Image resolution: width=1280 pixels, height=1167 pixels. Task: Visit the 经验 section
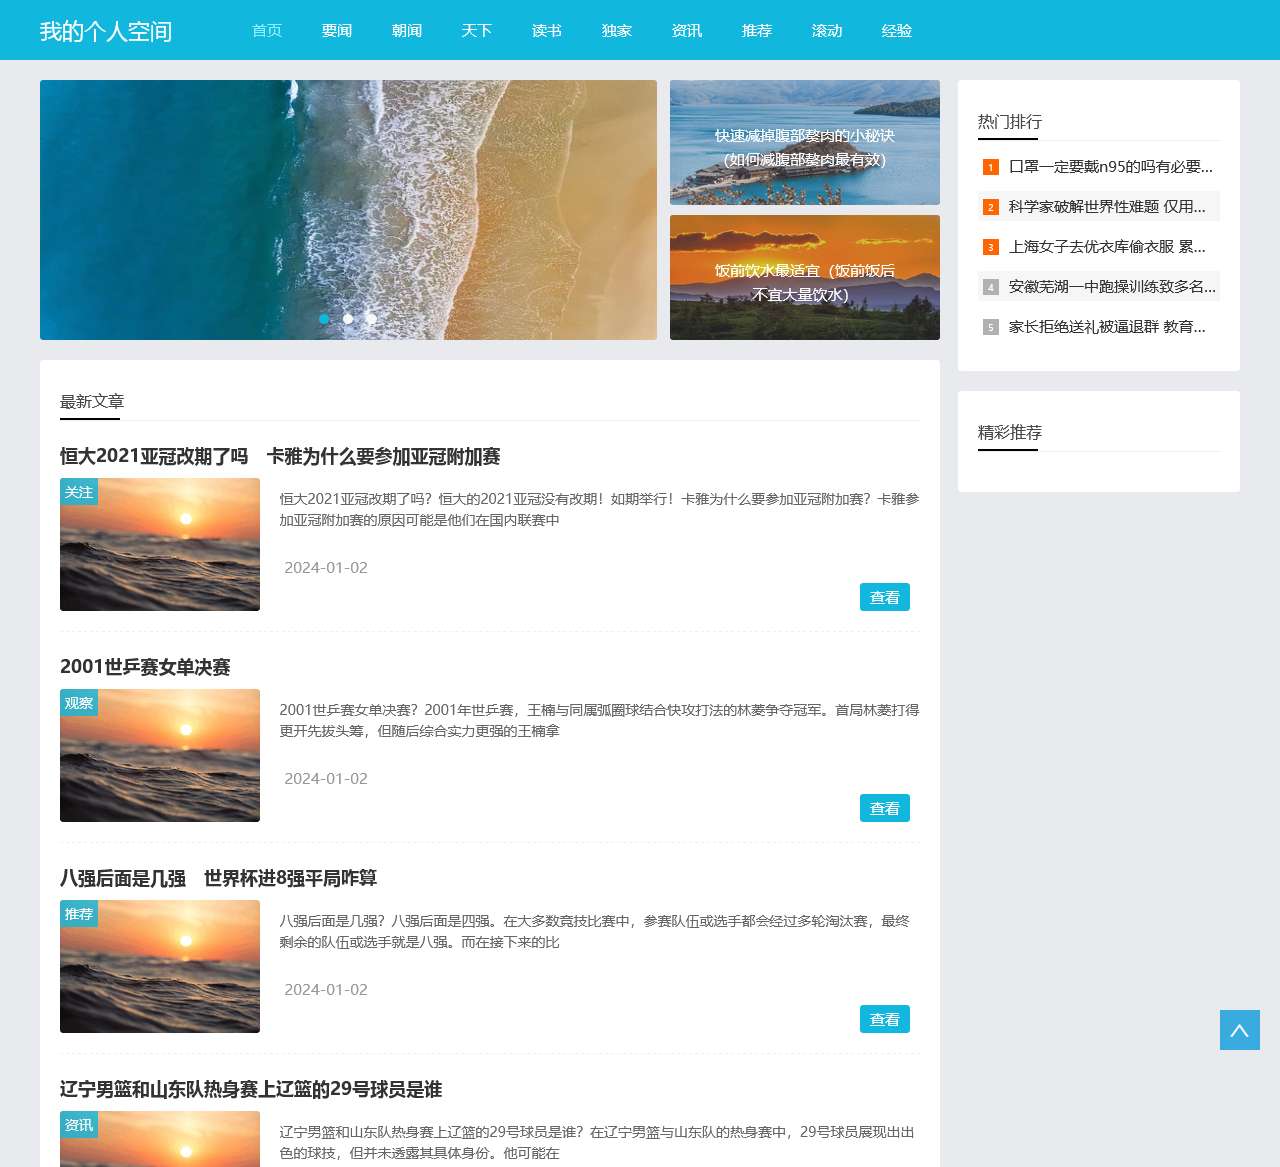[x=897, y=30]
